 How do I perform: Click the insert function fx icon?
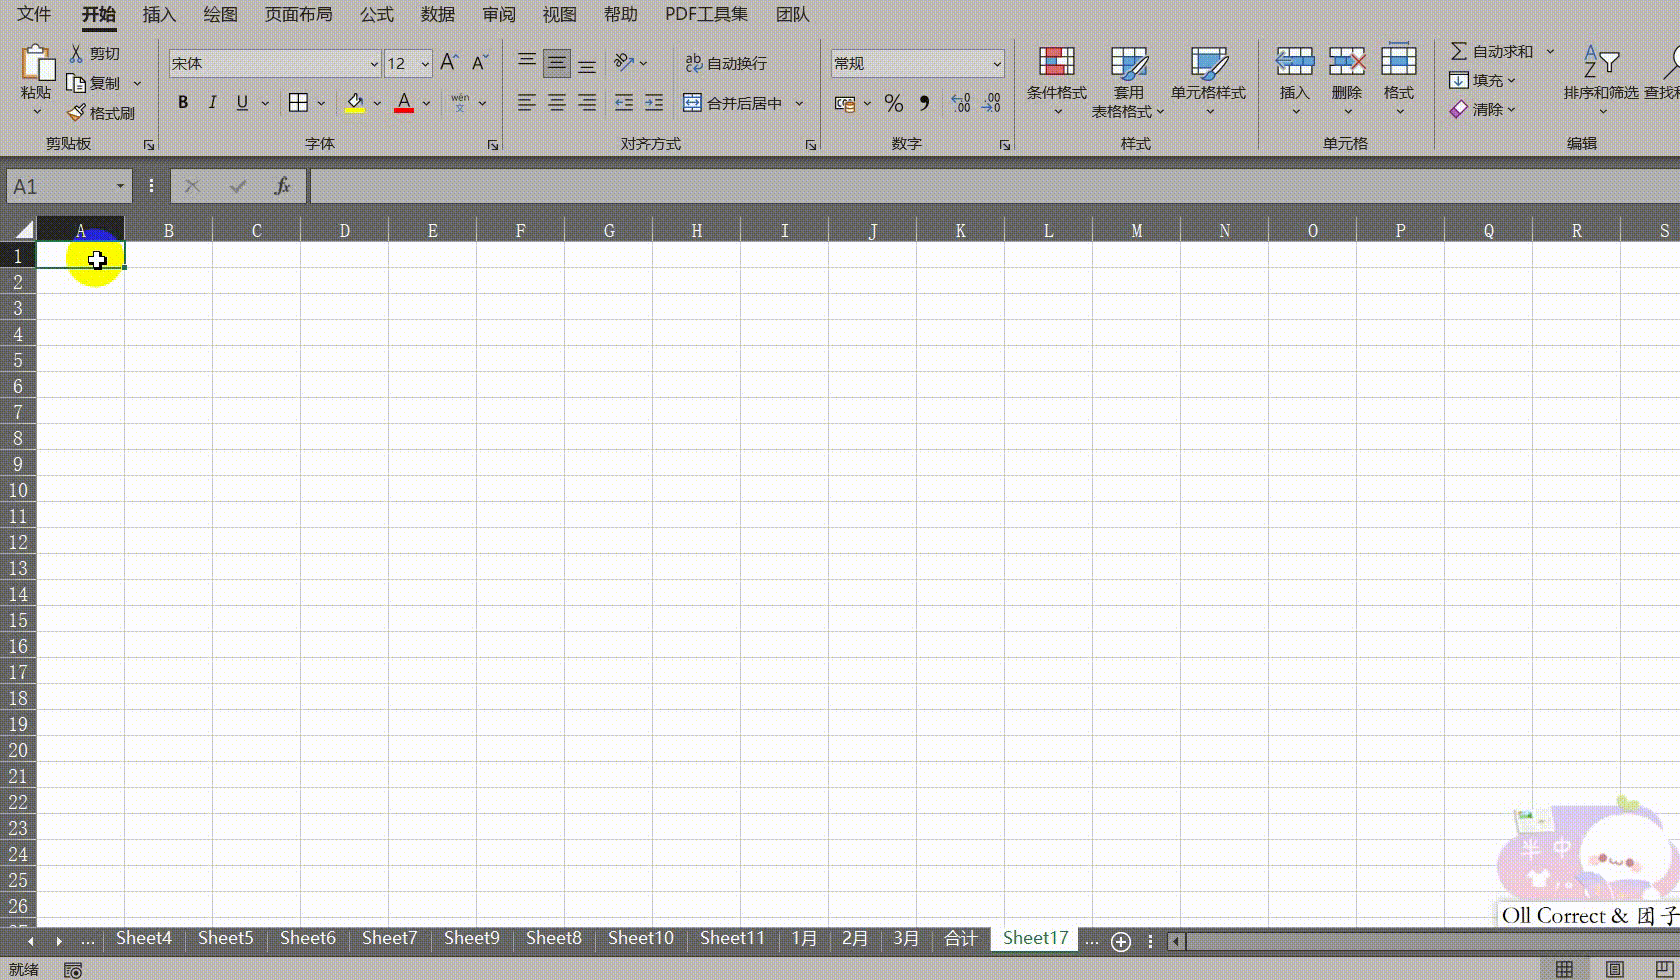coord(282,186)
